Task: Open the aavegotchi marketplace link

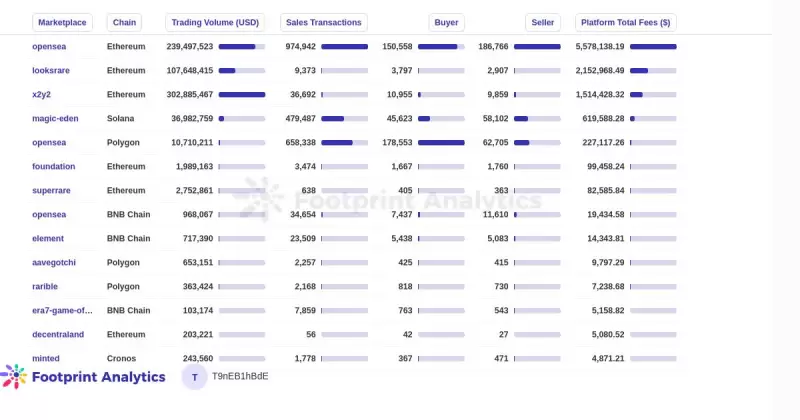Action: (54, 262)
